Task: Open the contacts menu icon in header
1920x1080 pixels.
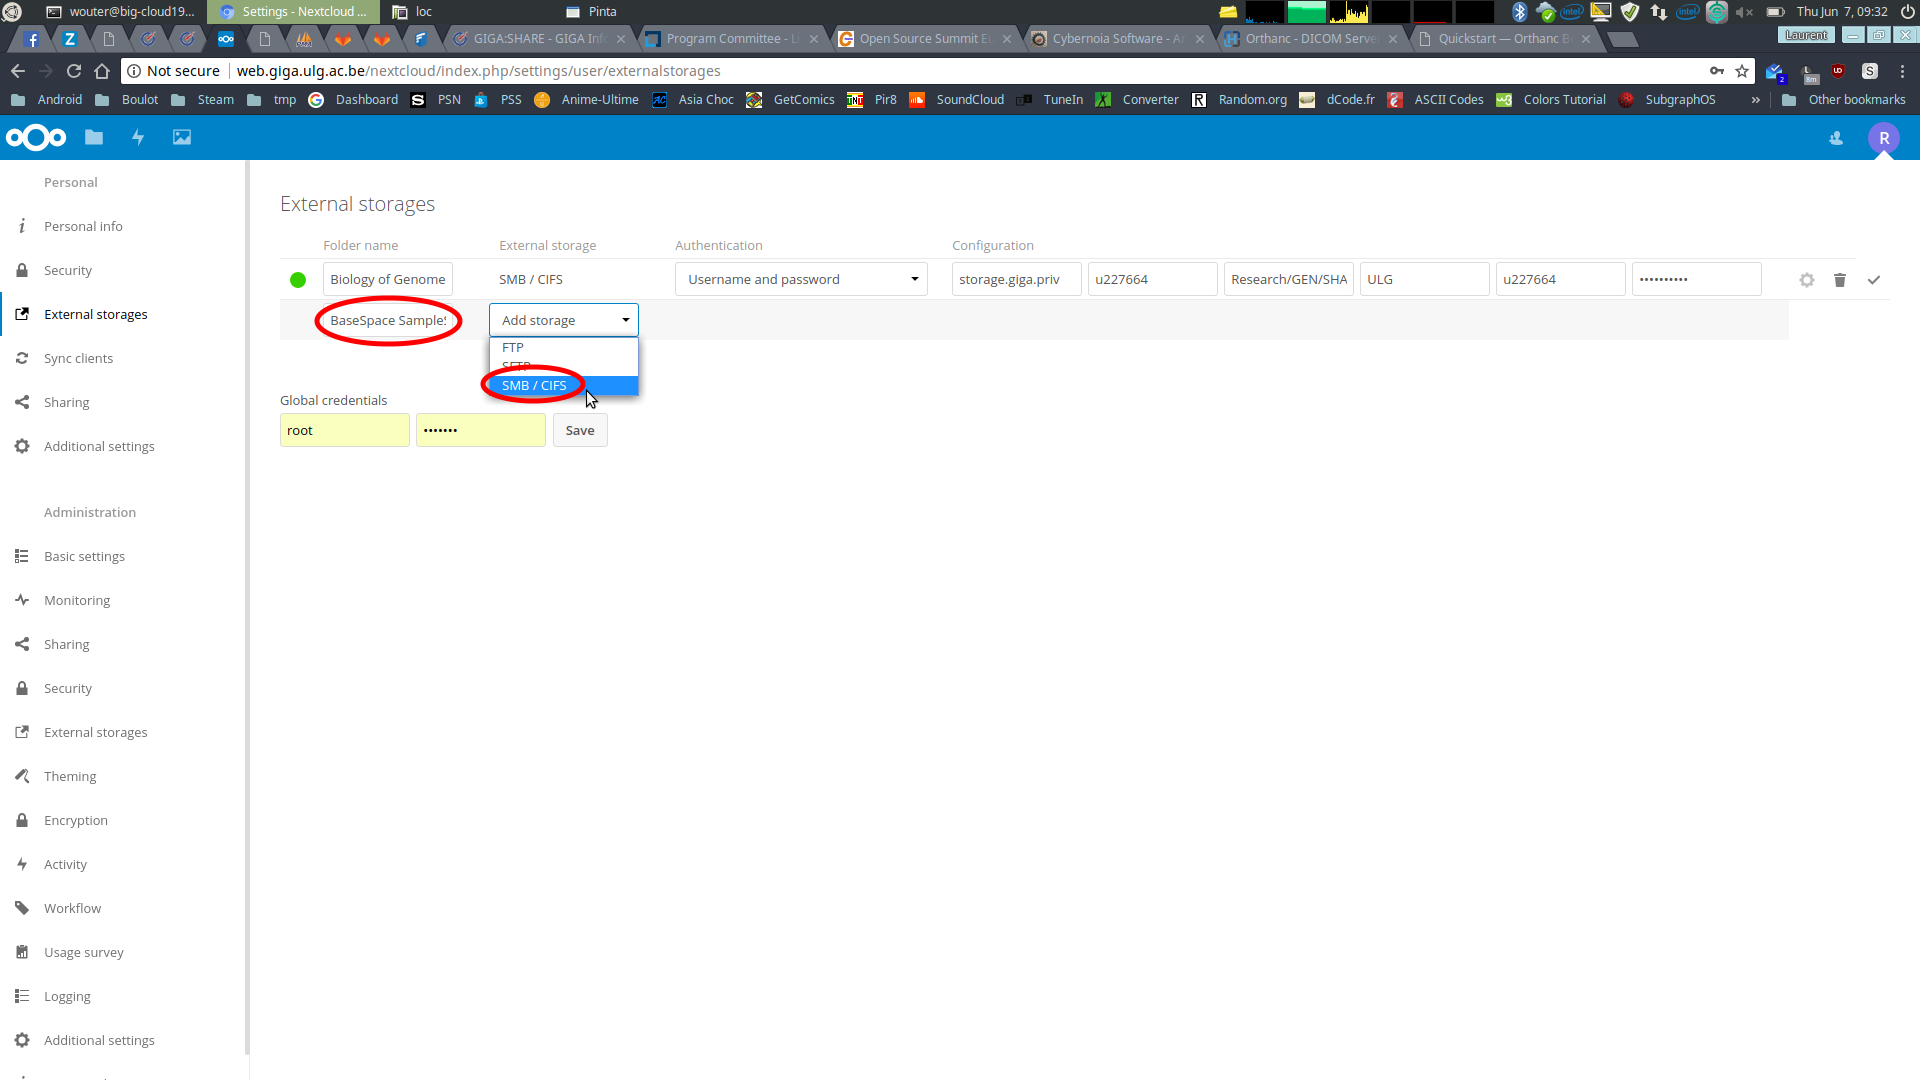Action: coord(1836,138)
